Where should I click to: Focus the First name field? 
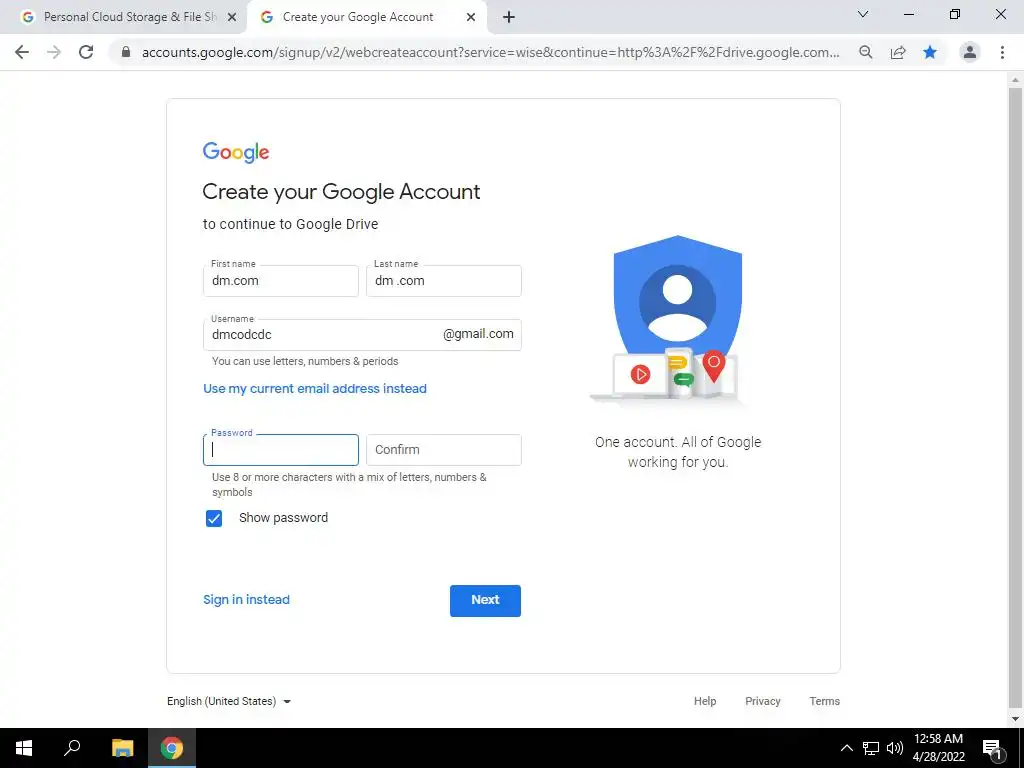pyautogui.click(x=281, y=281)
